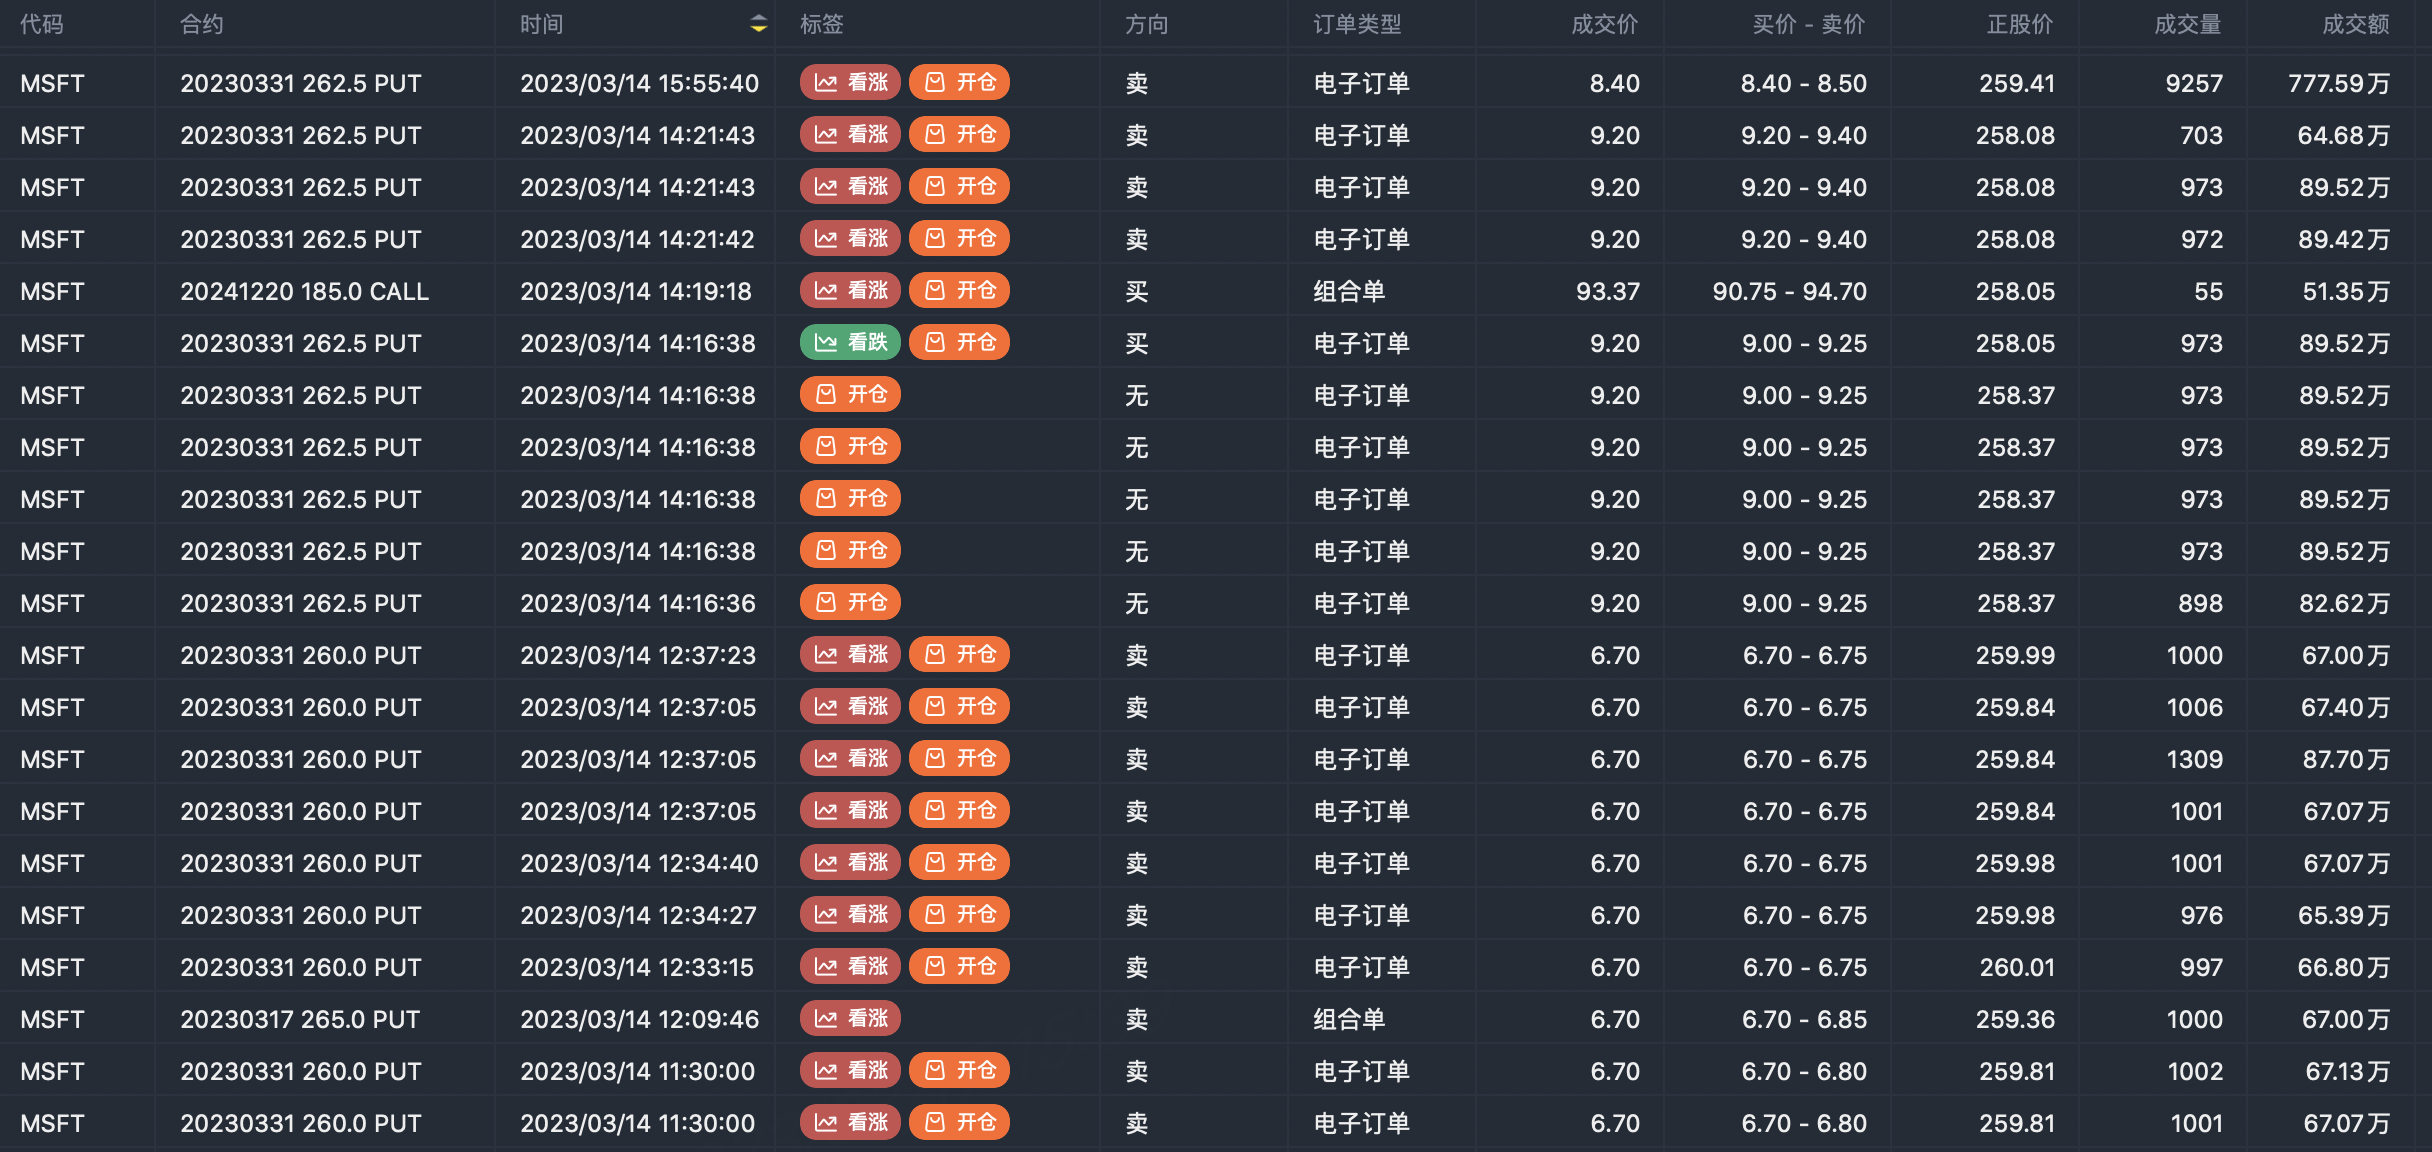The height and width of the screenshot is (1152, 2432).
Task: Click the 开仓 tag in the 15:55:40 row
Action: coord(959,82)
